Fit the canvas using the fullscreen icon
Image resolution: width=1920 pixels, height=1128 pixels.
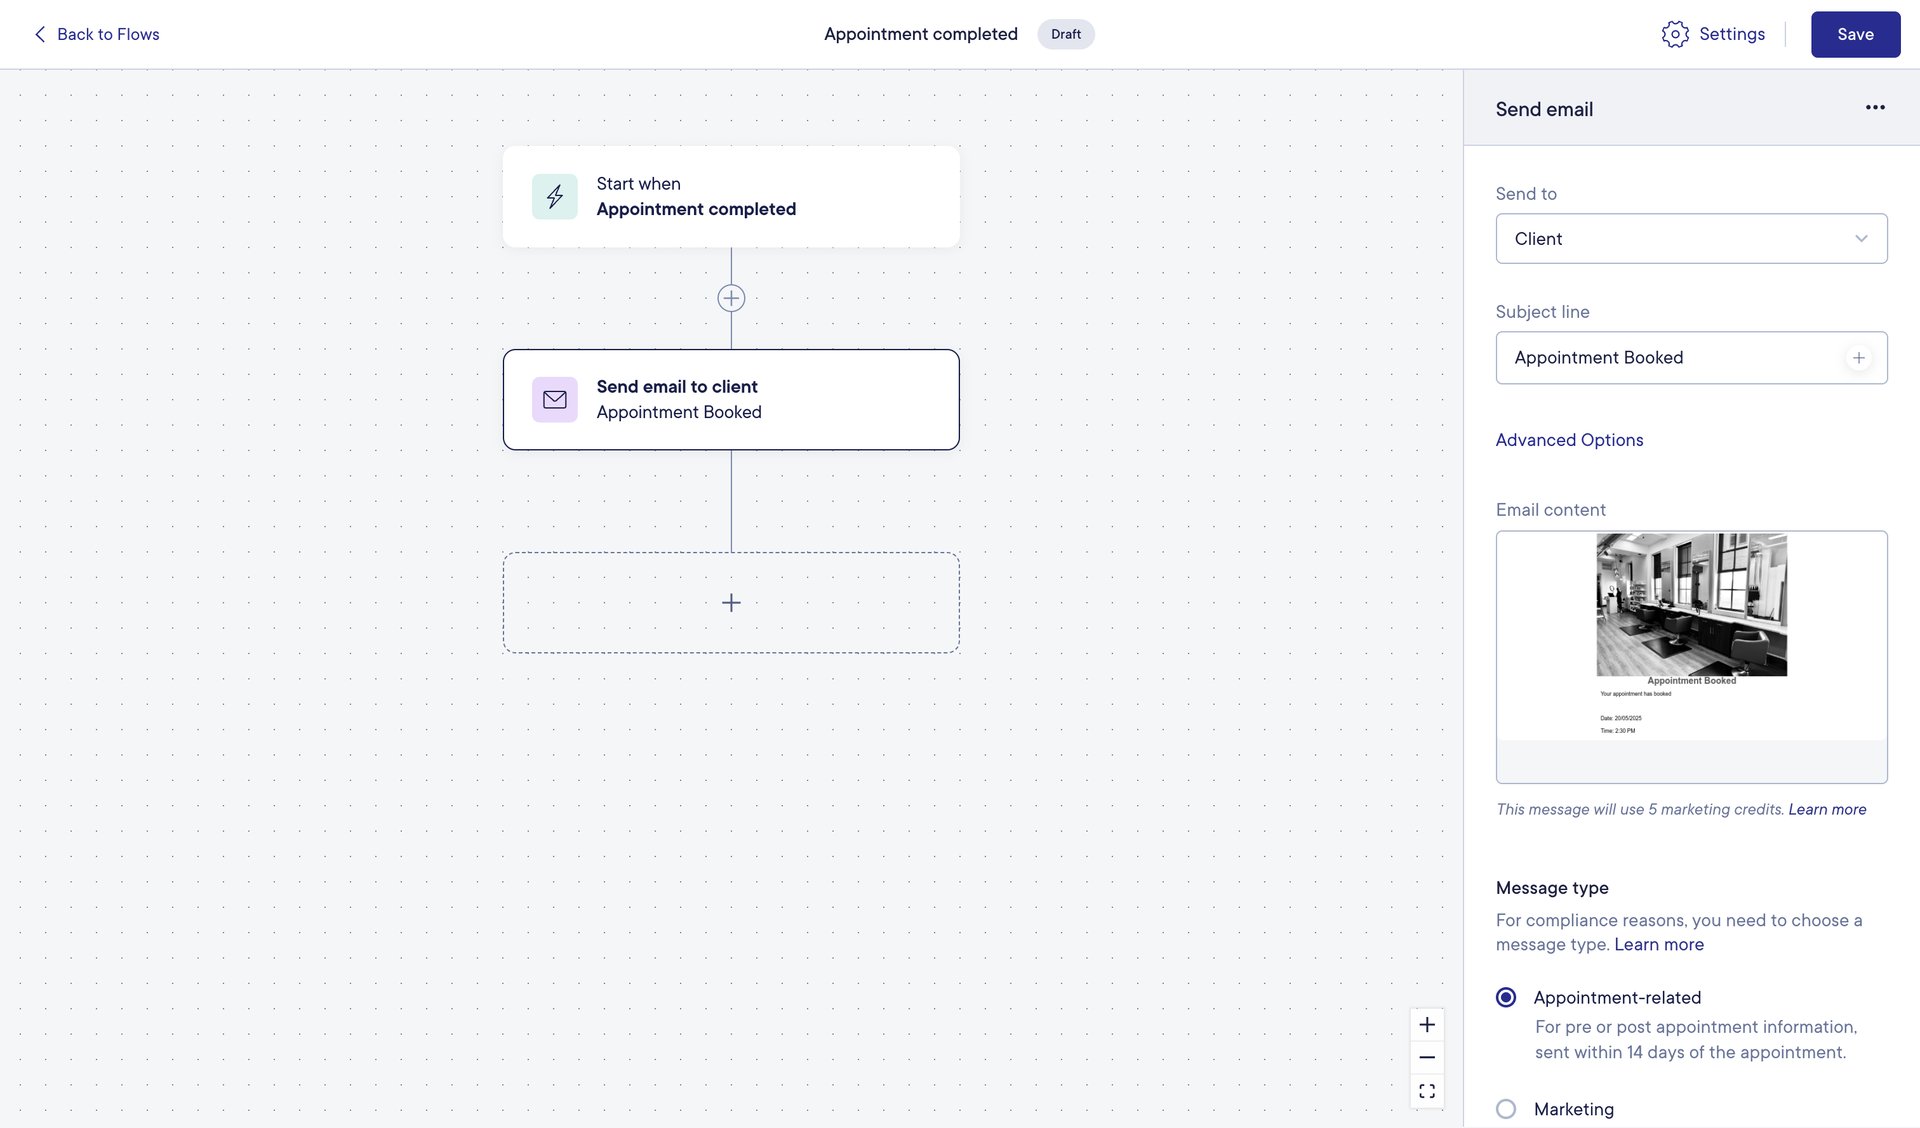point(1427,1091)
